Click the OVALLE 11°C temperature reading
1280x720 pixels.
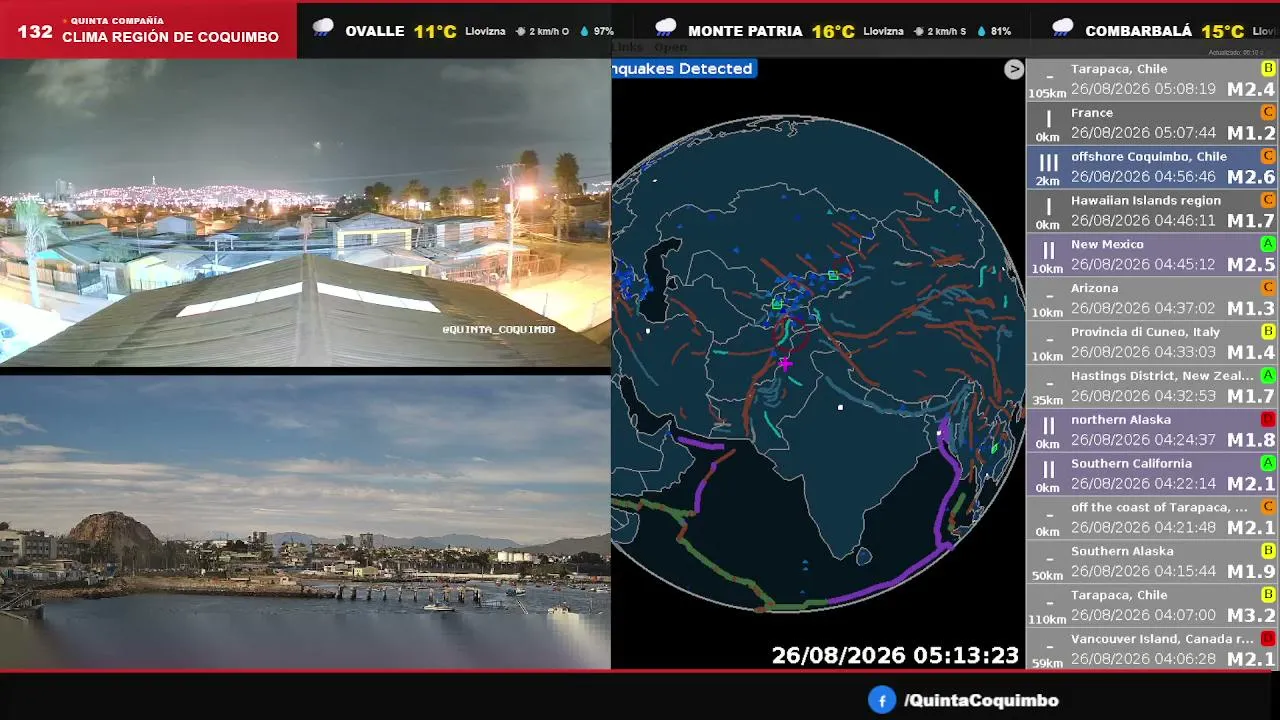tap(435, 31)
